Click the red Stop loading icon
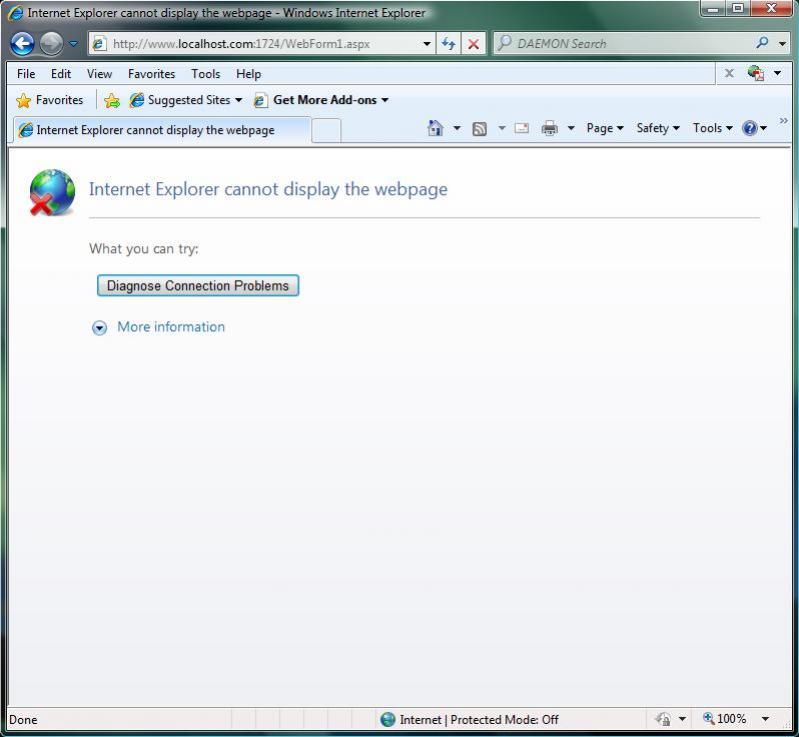 click(473, 44)
